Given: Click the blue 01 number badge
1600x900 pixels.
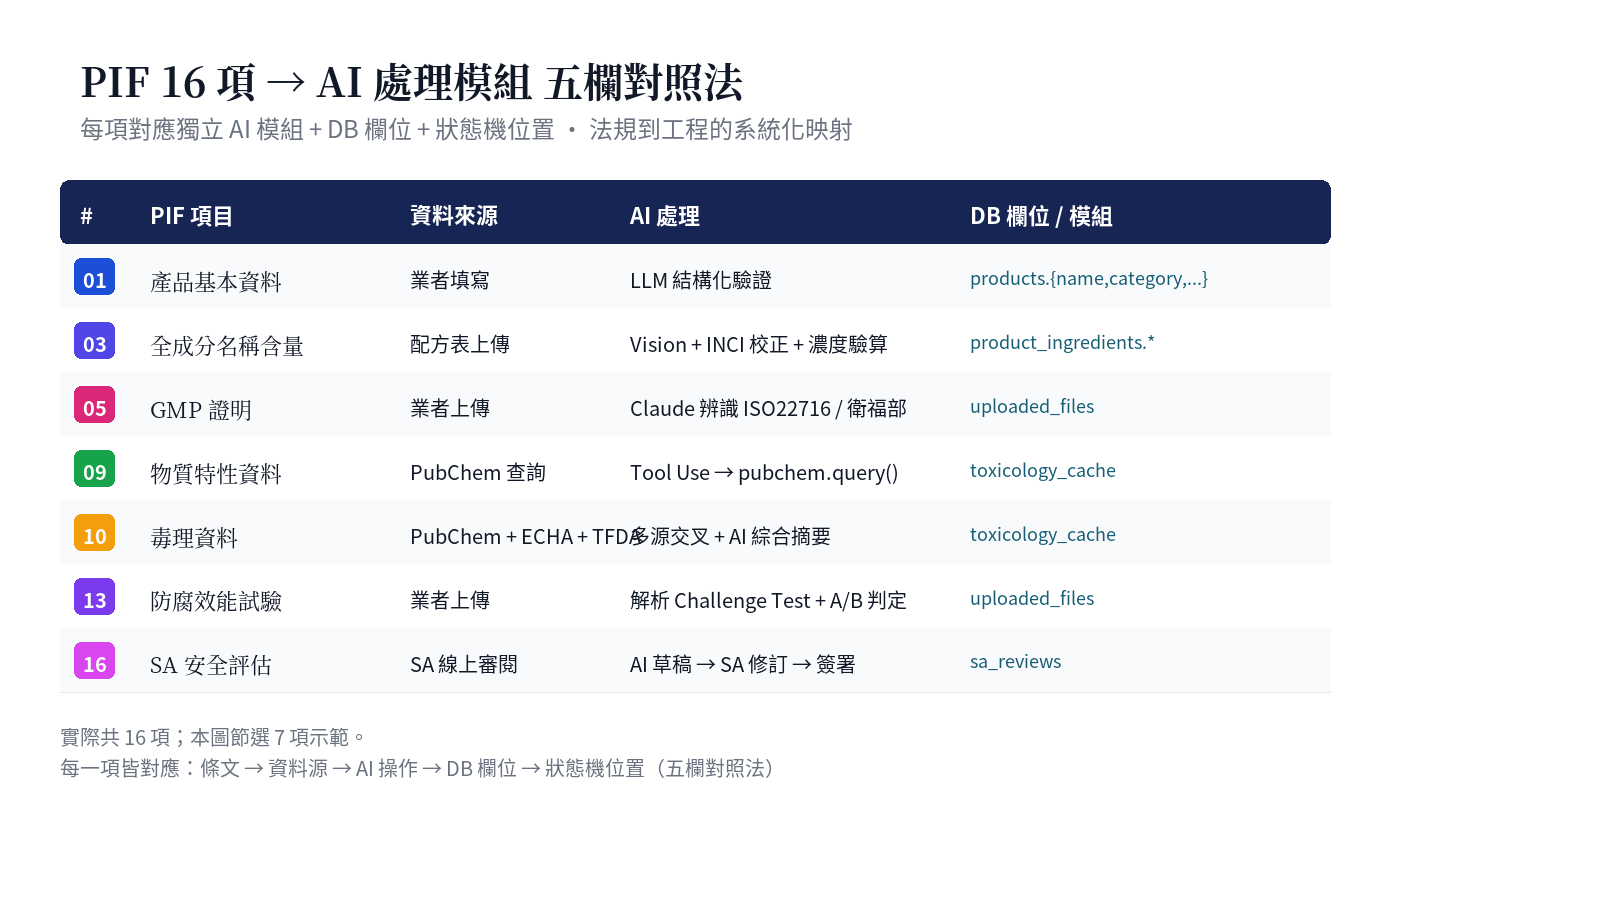Looking at the screenshot, I should (x=94, y=277).
